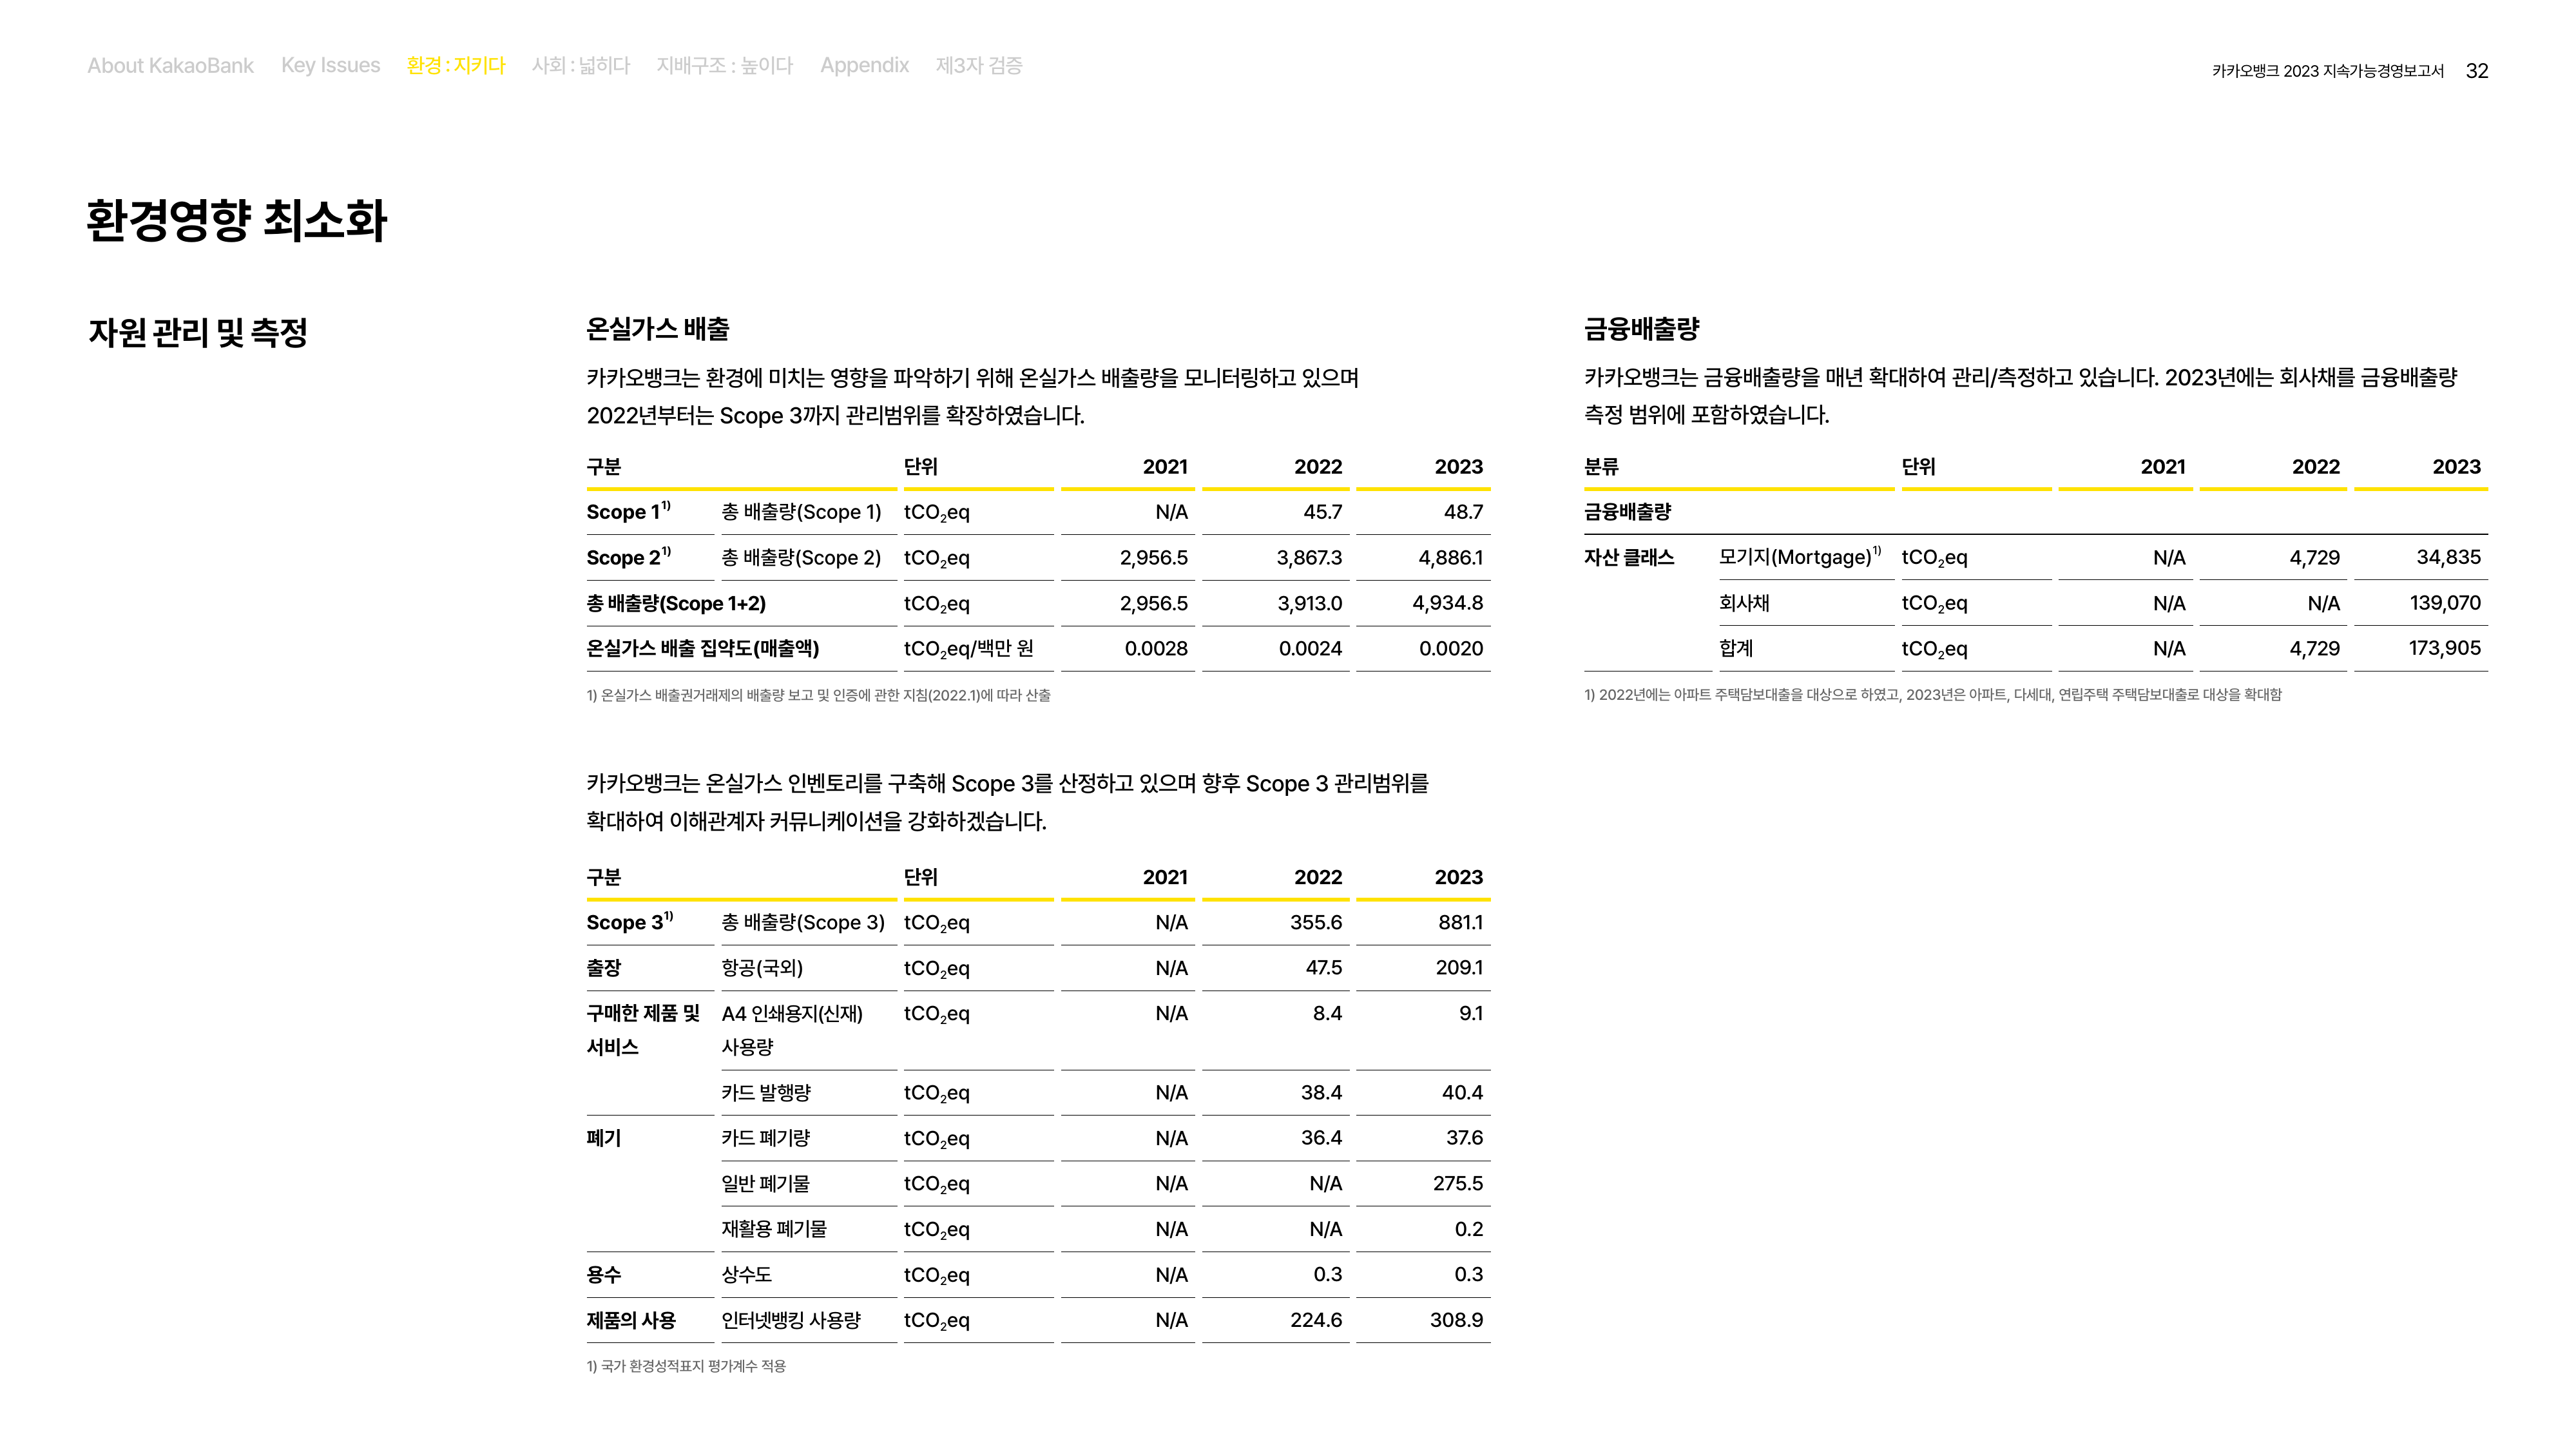This screenshot has height=1450, width=2576.
Task: Click the unit cell tCO₂eq/백만 원
Action: (968, 649)
